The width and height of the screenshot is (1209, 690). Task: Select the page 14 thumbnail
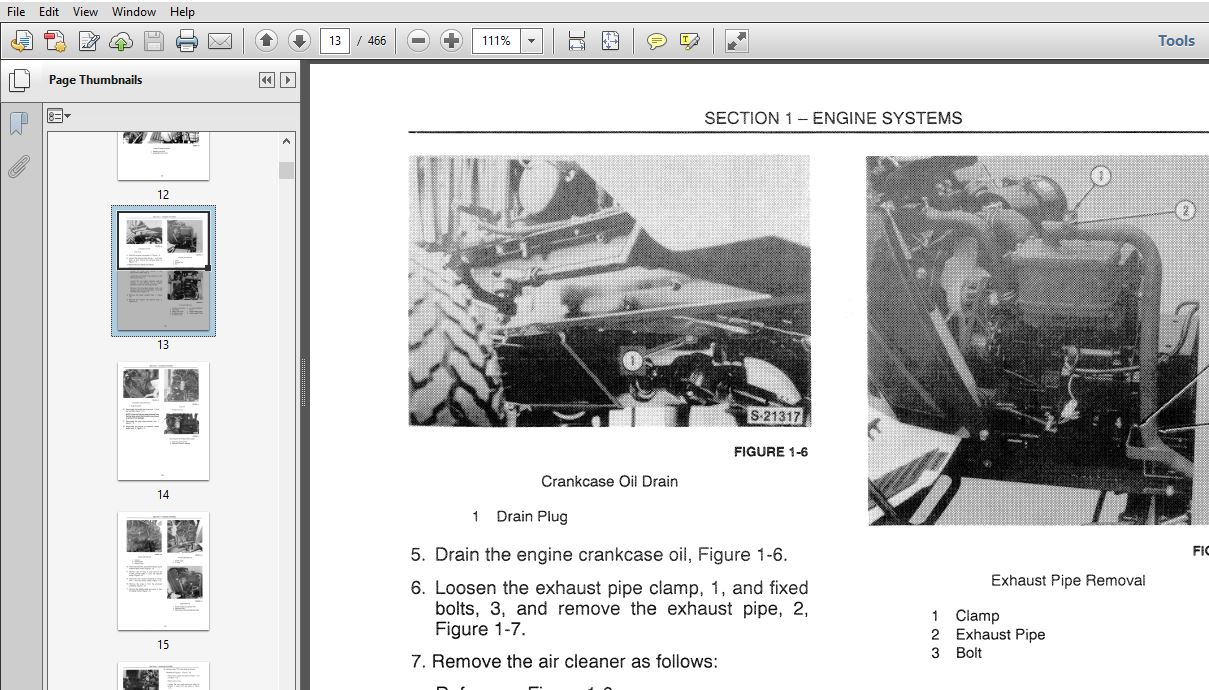pos(163,420)
